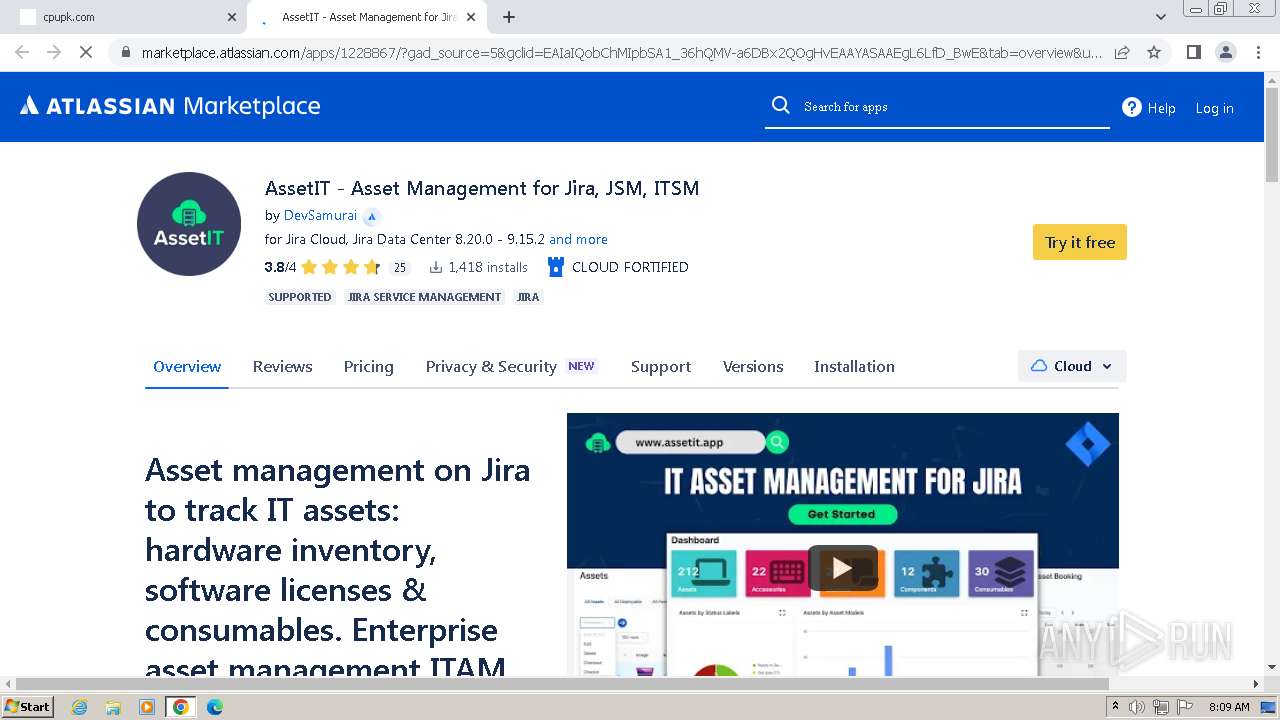This screenshot has width=1280, height=720.
Task: Open the Privacy & Security tab
Action: pyautogui.click(x=491, y=367)
